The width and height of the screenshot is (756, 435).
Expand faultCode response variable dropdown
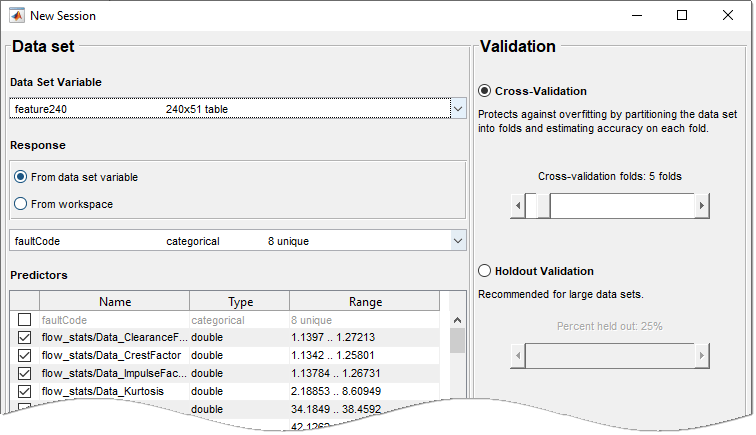pos(457,241)
